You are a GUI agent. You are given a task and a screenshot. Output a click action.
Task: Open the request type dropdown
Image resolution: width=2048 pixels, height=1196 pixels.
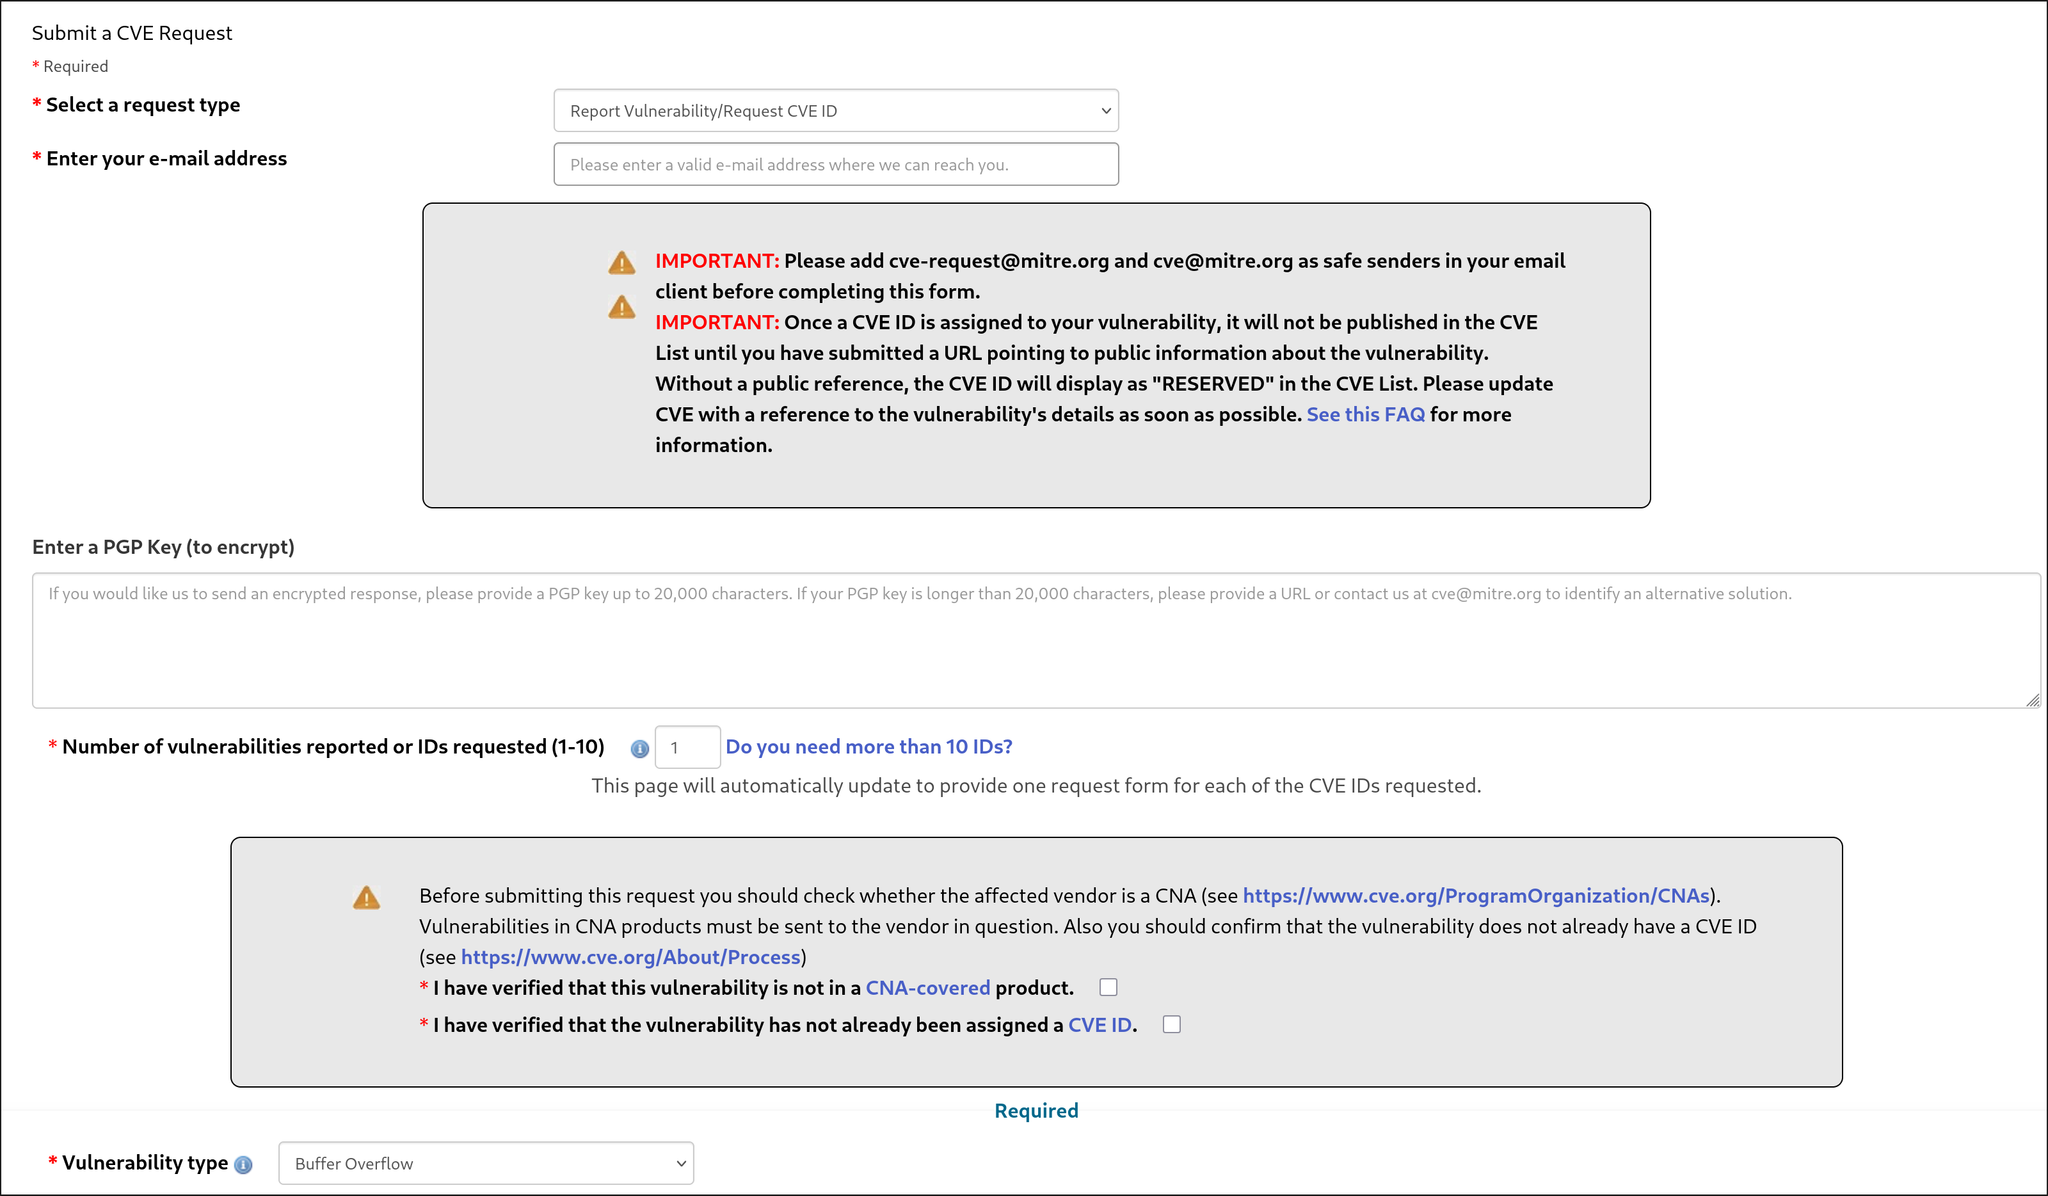pos(836,111)
